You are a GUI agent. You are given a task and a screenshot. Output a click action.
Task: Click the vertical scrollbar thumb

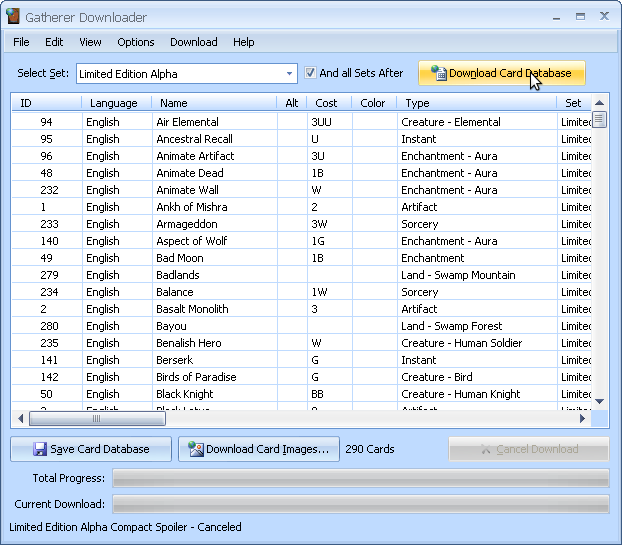[x=599, y=119]
